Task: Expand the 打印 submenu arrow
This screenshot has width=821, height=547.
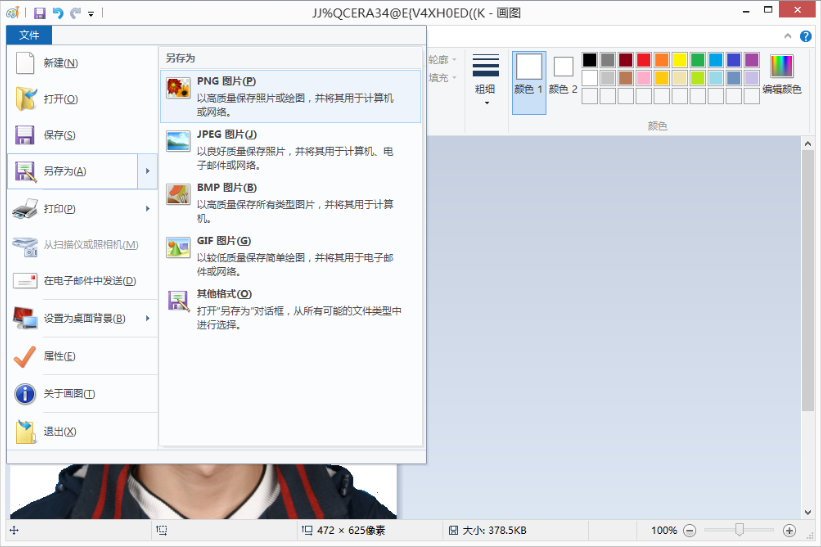Action: (x=148, y=209)
